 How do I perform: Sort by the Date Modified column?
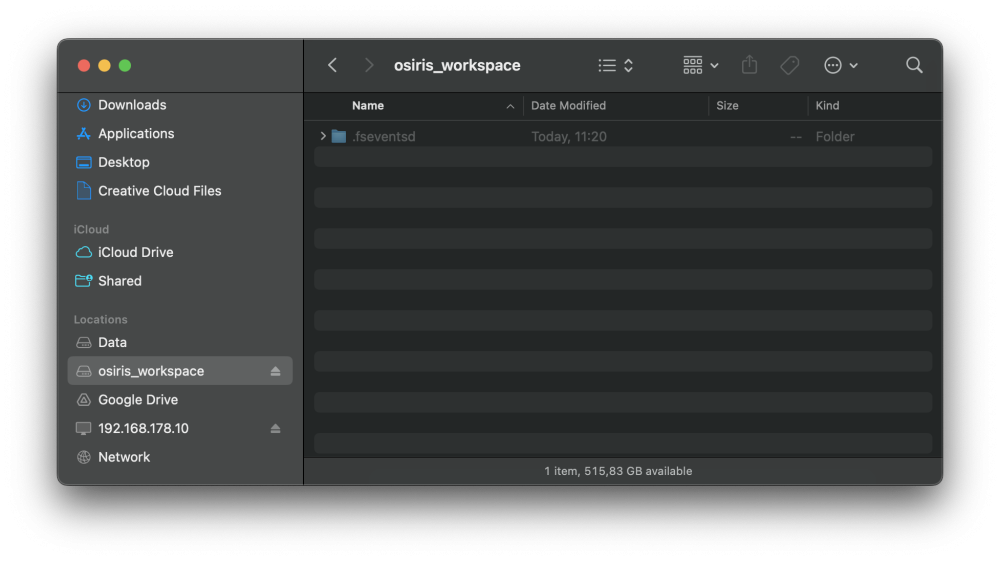point(568,105)
